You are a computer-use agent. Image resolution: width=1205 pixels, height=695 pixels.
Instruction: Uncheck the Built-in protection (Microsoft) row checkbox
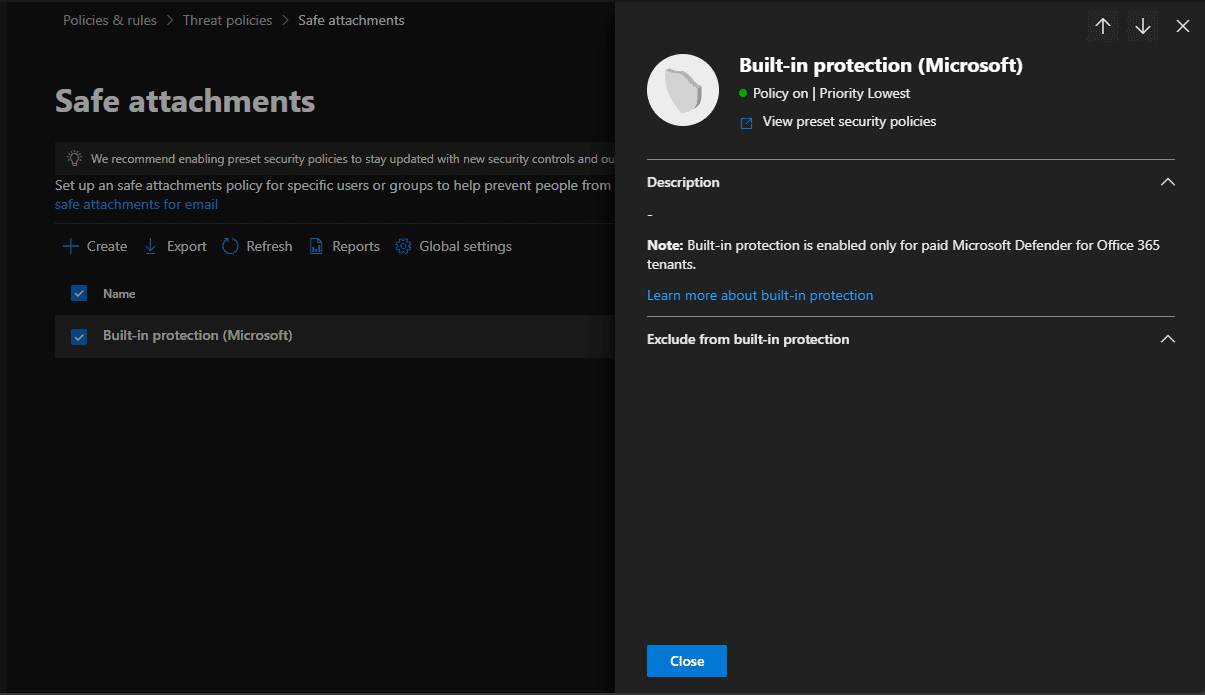(79, 337)
